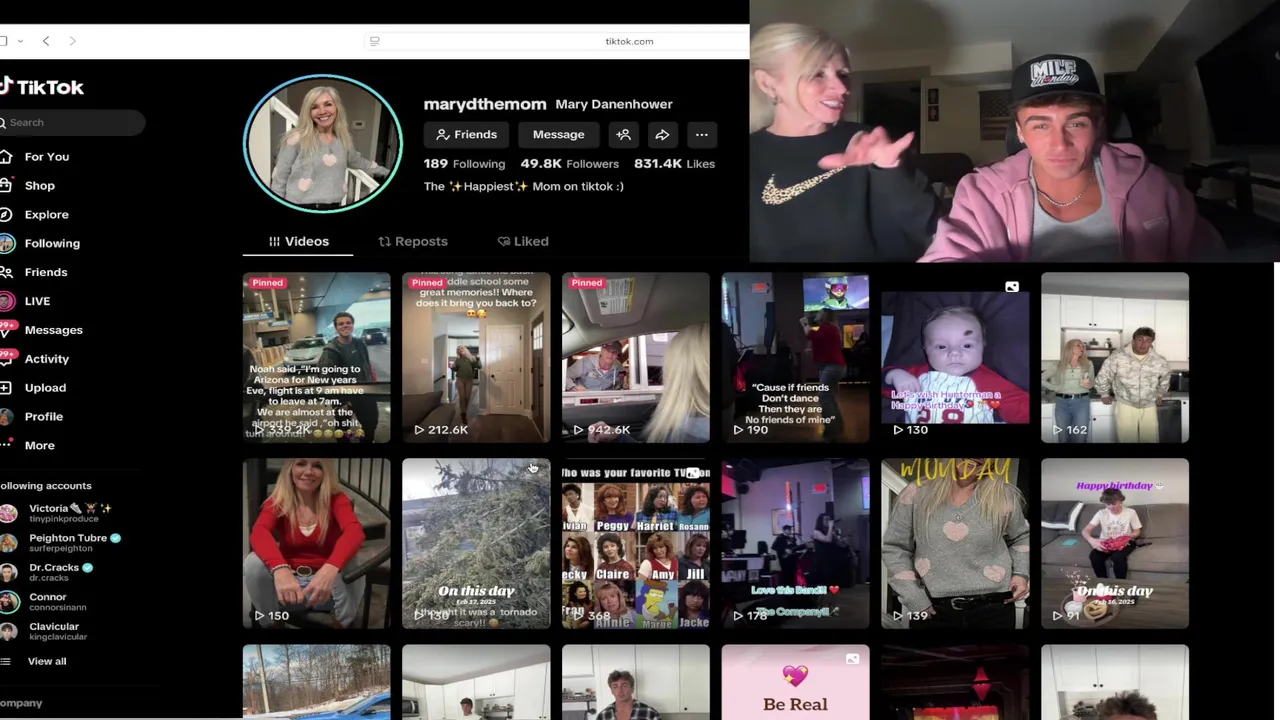1280x720 pixels.
Task: Click the For You home icon
Action: [x=5, y=157]
